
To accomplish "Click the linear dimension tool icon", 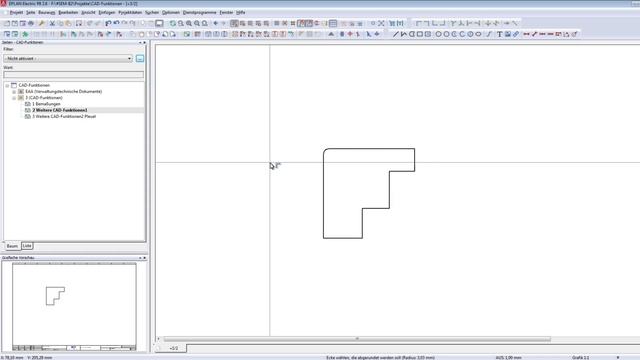I will [526, 34].
